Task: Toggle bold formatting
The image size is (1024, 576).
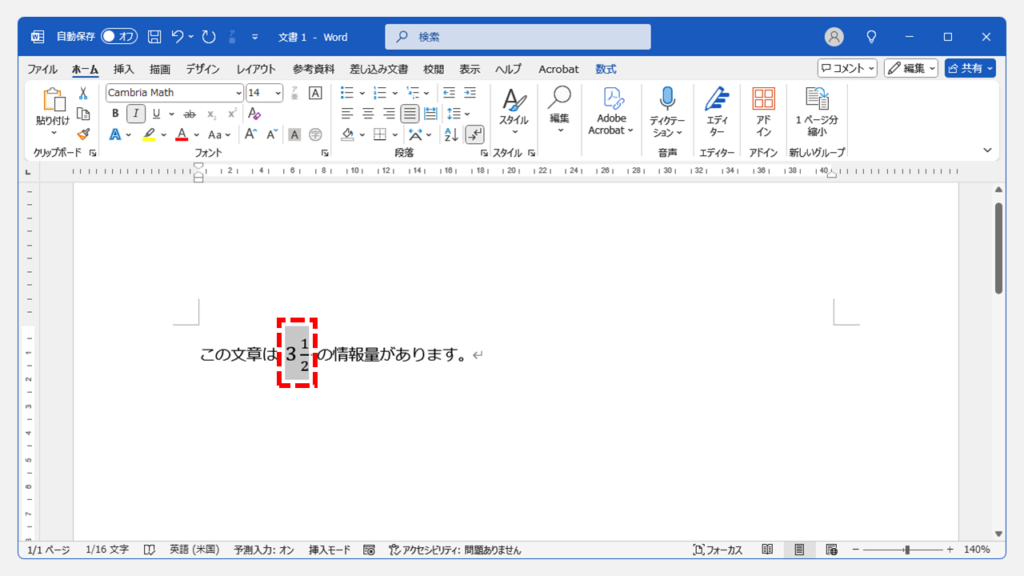Action: point(115,114)
